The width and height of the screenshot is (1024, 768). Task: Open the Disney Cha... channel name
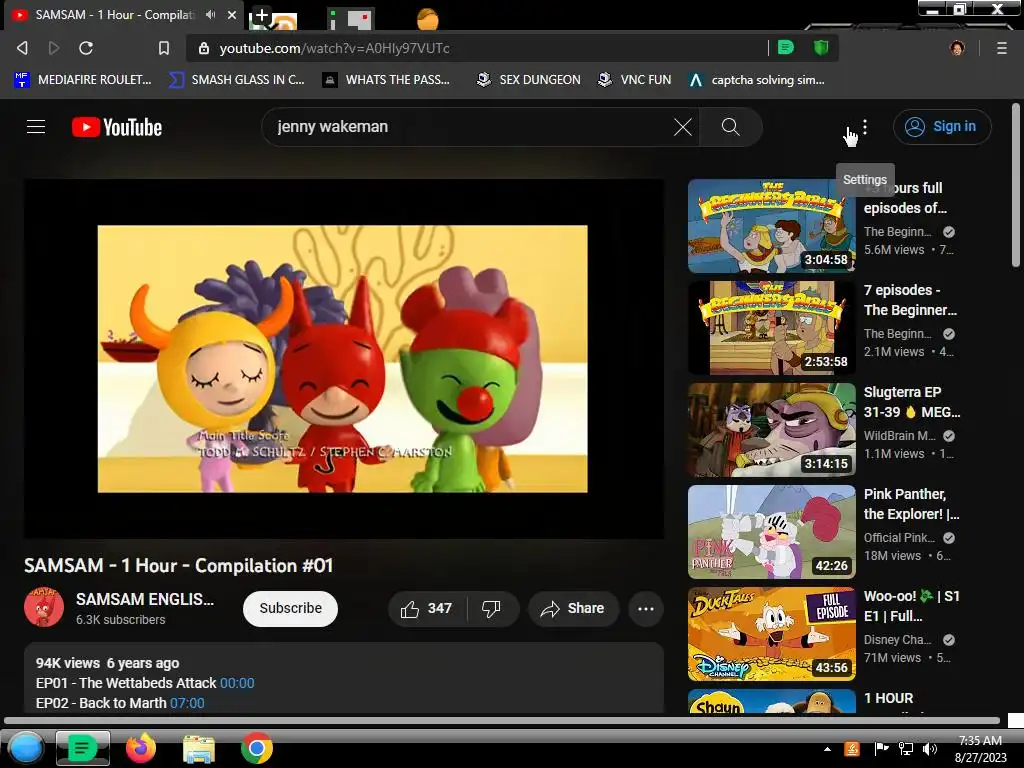(x=898, y=639)
